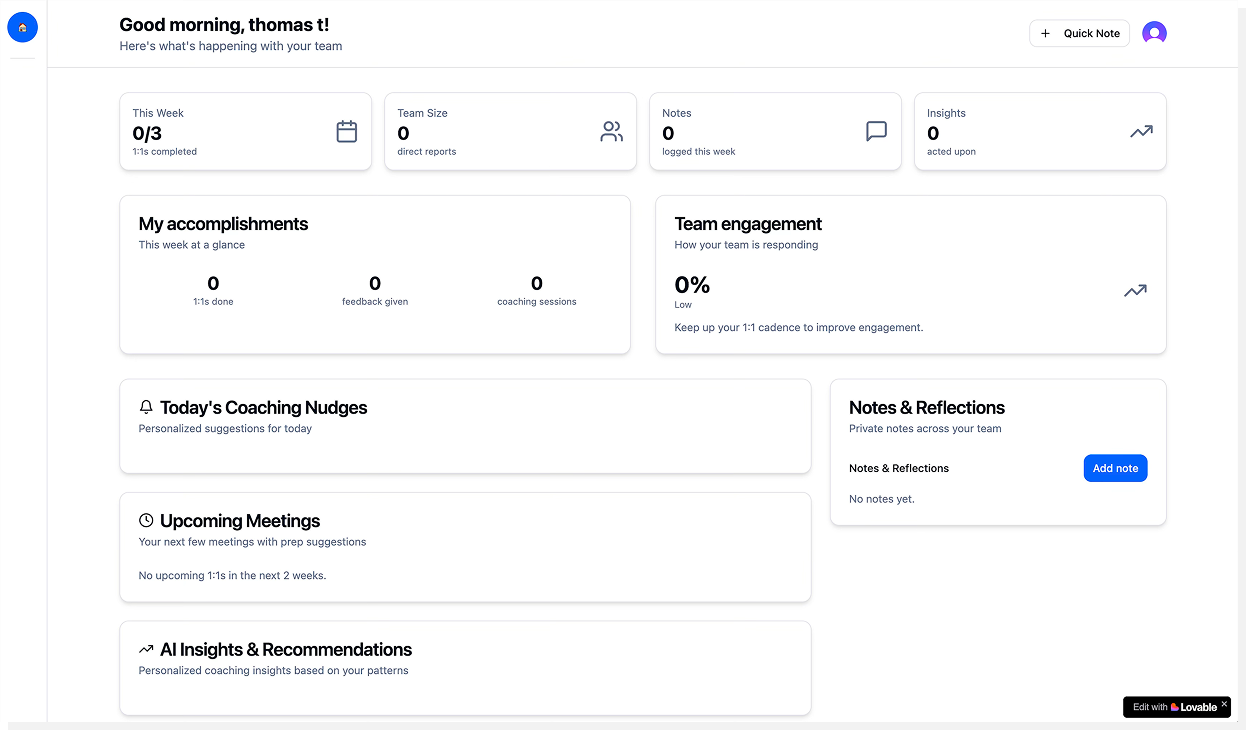Click "feedback given" stat label

(375, 301)
